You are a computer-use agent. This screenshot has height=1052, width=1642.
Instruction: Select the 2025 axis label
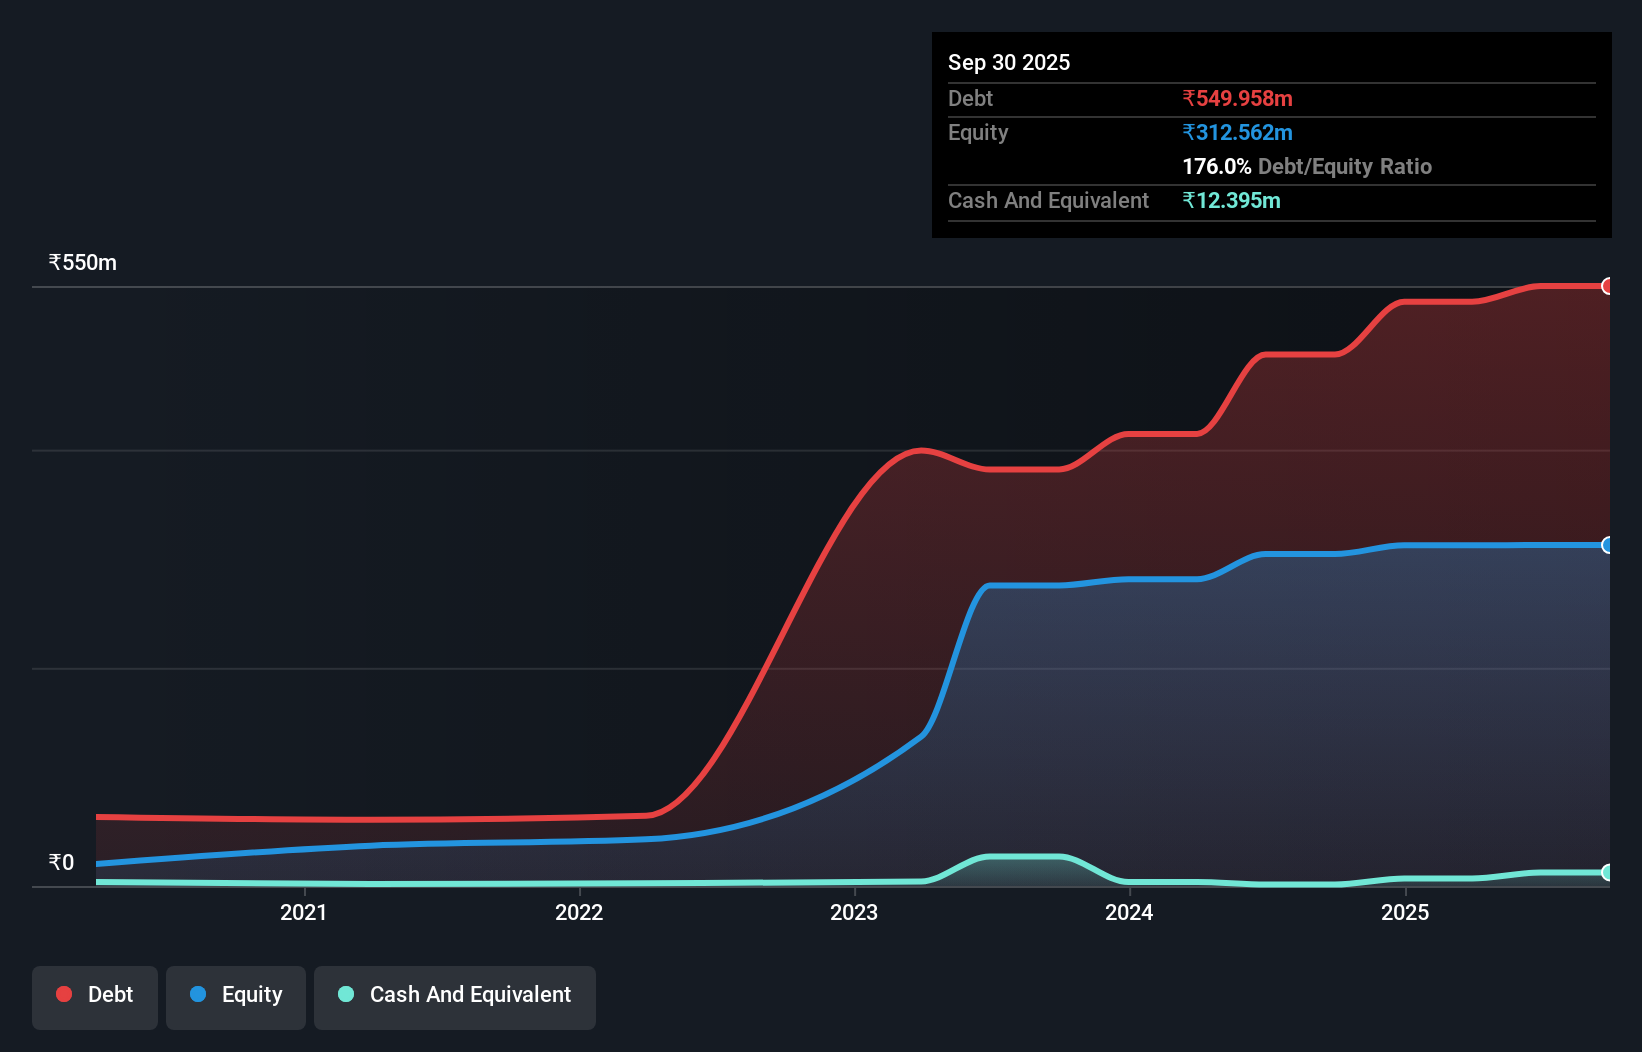point(1406,912)
